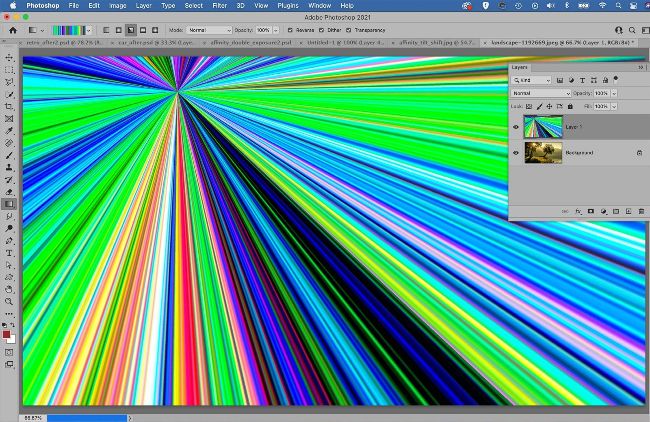
Task: Select the Gradient tool in toolbar
Action: point(9,204)
